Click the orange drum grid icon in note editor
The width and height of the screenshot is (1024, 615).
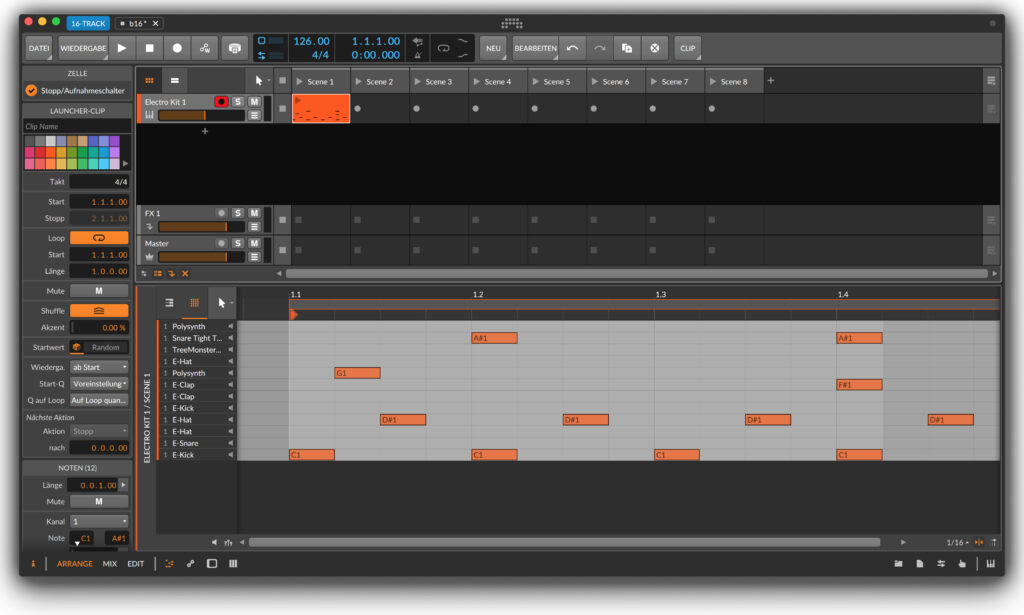(x=195, y=302)
